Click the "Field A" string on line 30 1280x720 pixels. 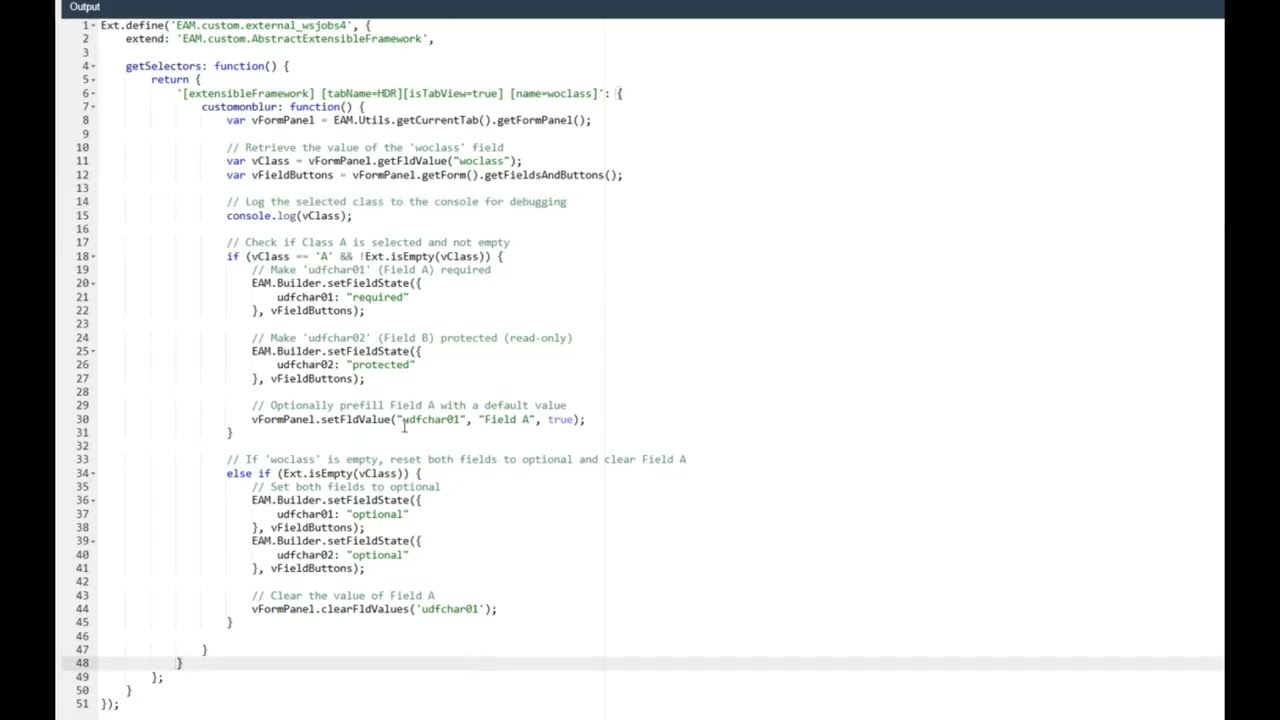[507, 420]
